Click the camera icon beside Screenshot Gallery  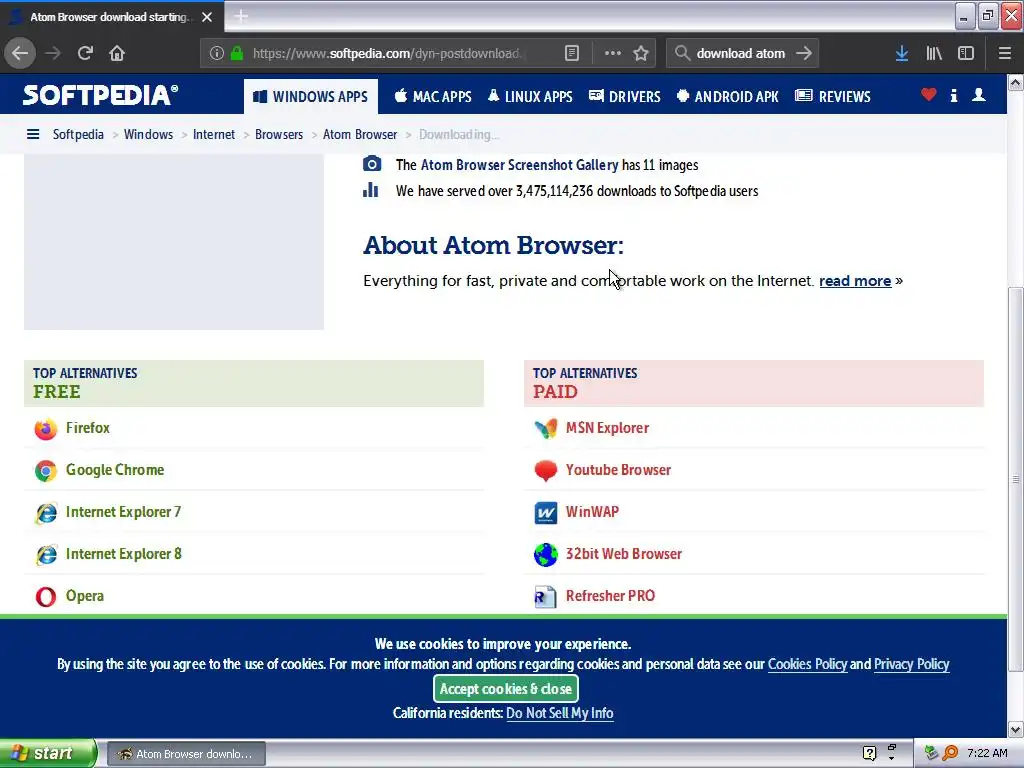pos(372,163)
